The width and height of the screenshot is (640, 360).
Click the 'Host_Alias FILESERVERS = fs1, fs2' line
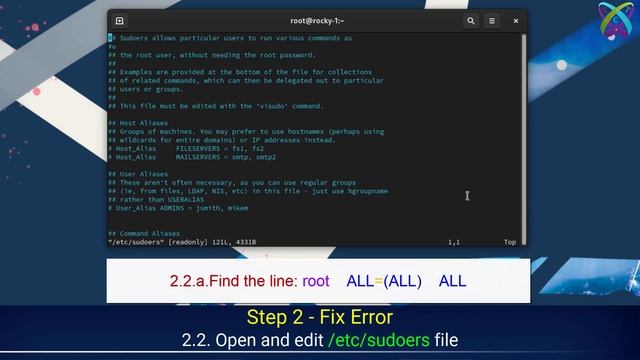click(x=186, y=149)
